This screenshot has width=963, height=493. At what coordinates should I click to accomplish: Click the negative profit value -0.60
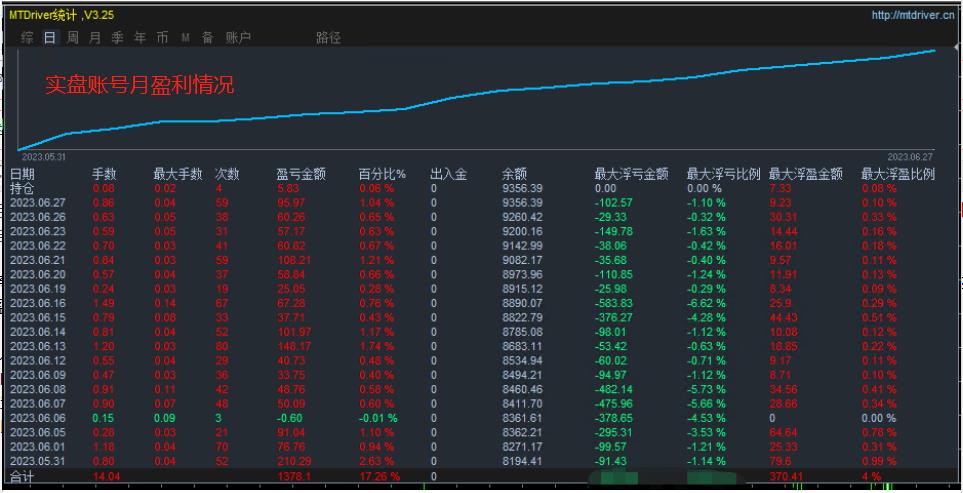click(x=289, y=418)
